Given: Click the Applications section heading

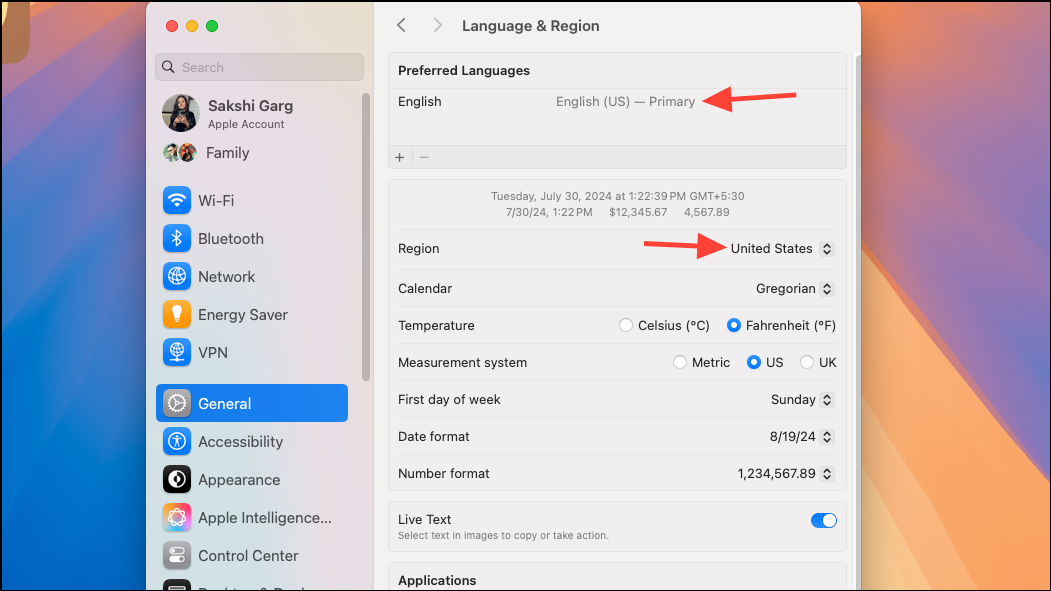Looking at the screenshot, I should [x=437, y=580].
